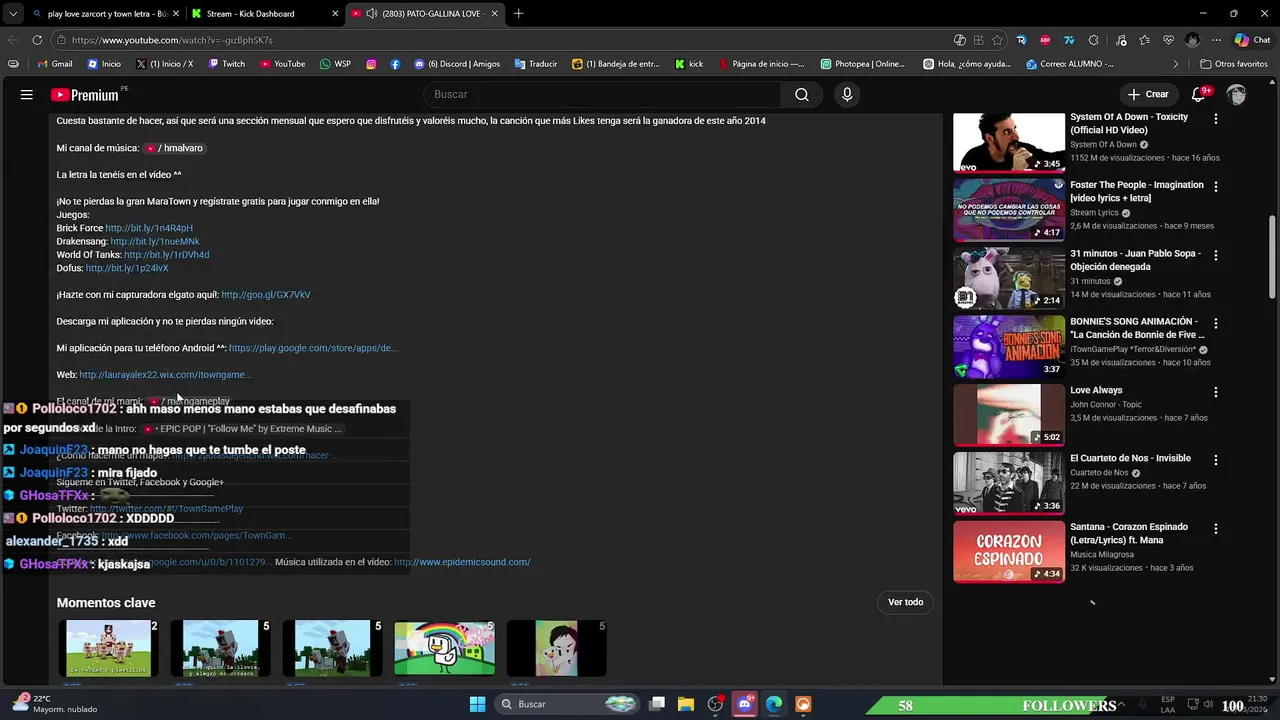Click Ver todo for key moments
This screenshot has width=1280, height=720.
click(906, 602)
